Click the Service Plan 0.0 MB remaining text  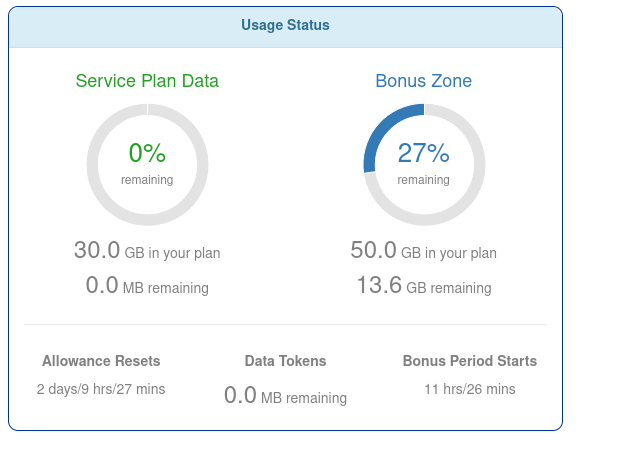tap(147, 286)
